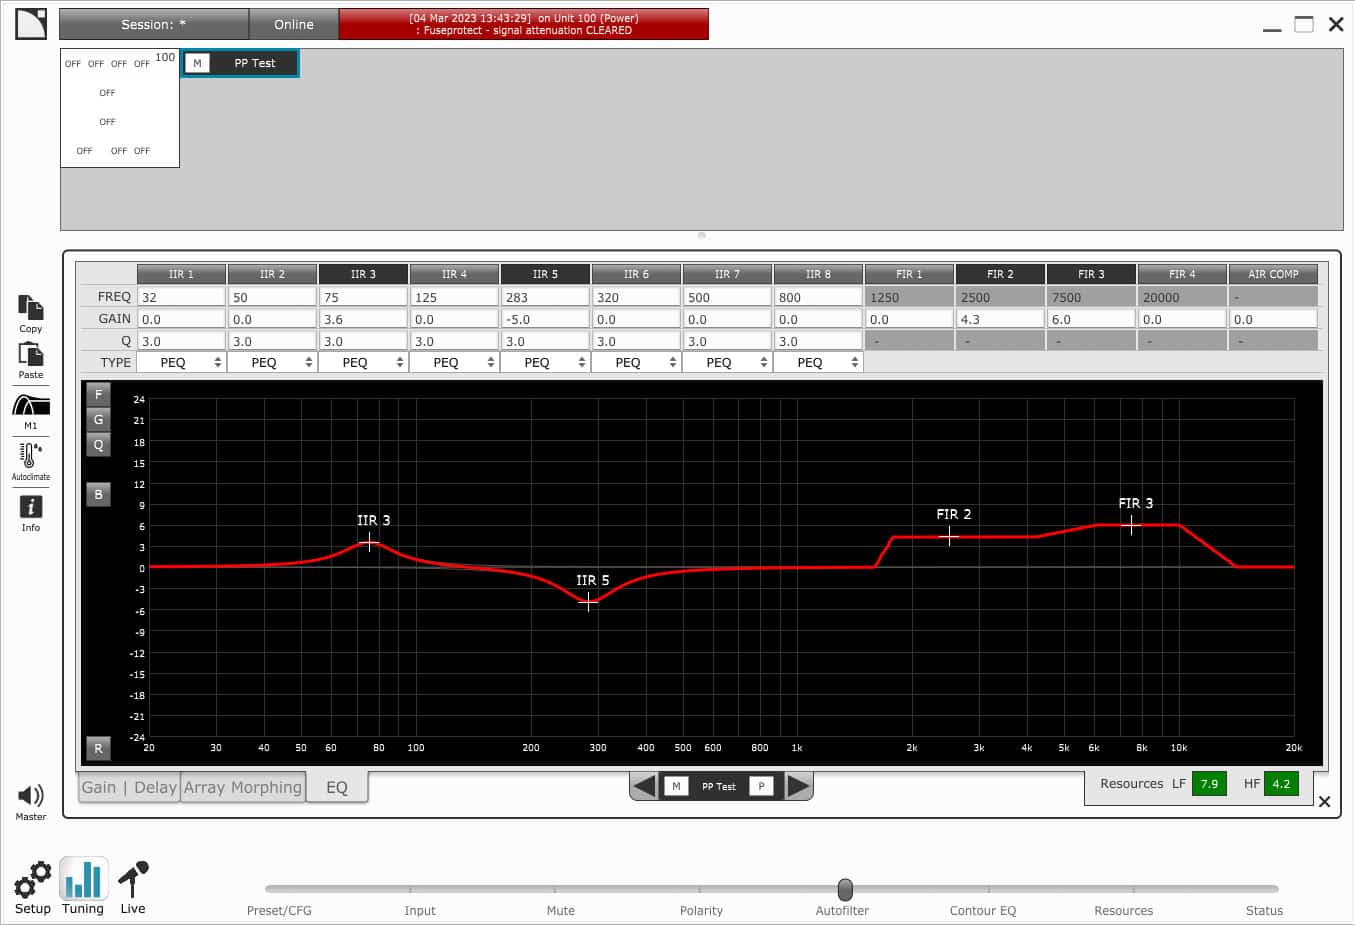Go to next group with right arrow
Image resolution: width=1355 pixels, height=925 pixels.
point(798,786)
